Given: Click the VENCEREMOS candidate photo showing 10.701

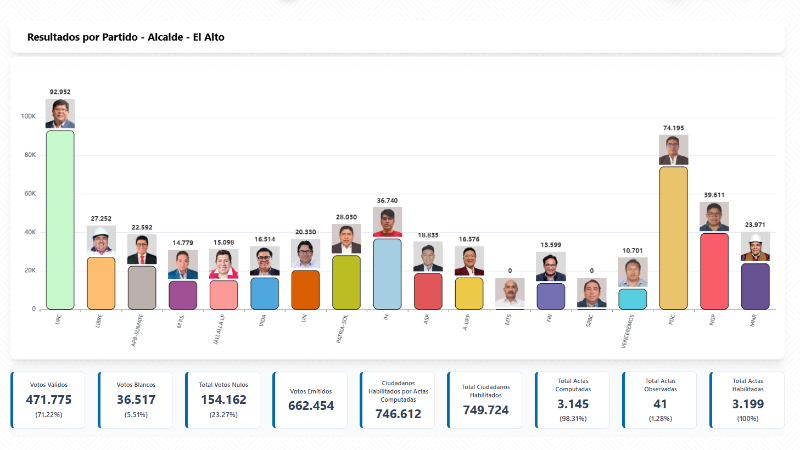Looking at the screenshot, I should point(632,273).
